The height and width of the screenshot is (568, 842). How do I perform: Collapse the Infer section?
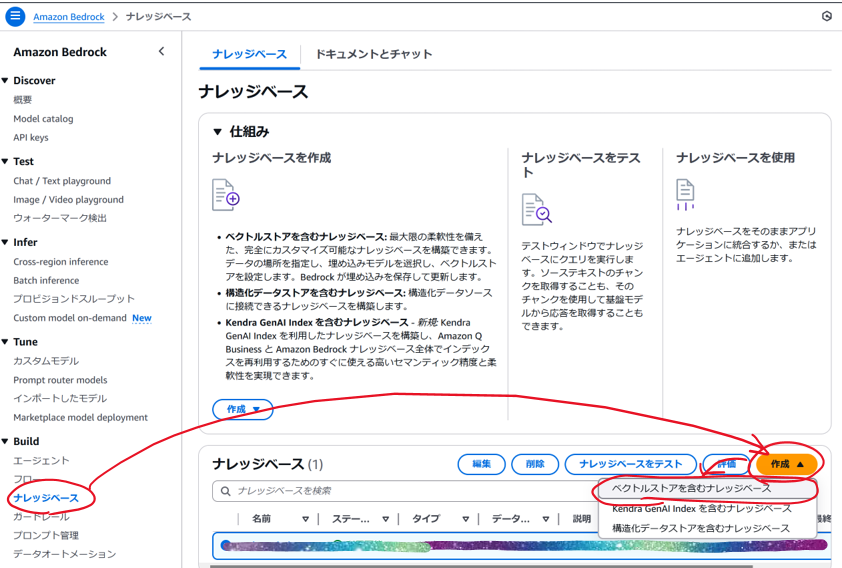click(5, 242)
